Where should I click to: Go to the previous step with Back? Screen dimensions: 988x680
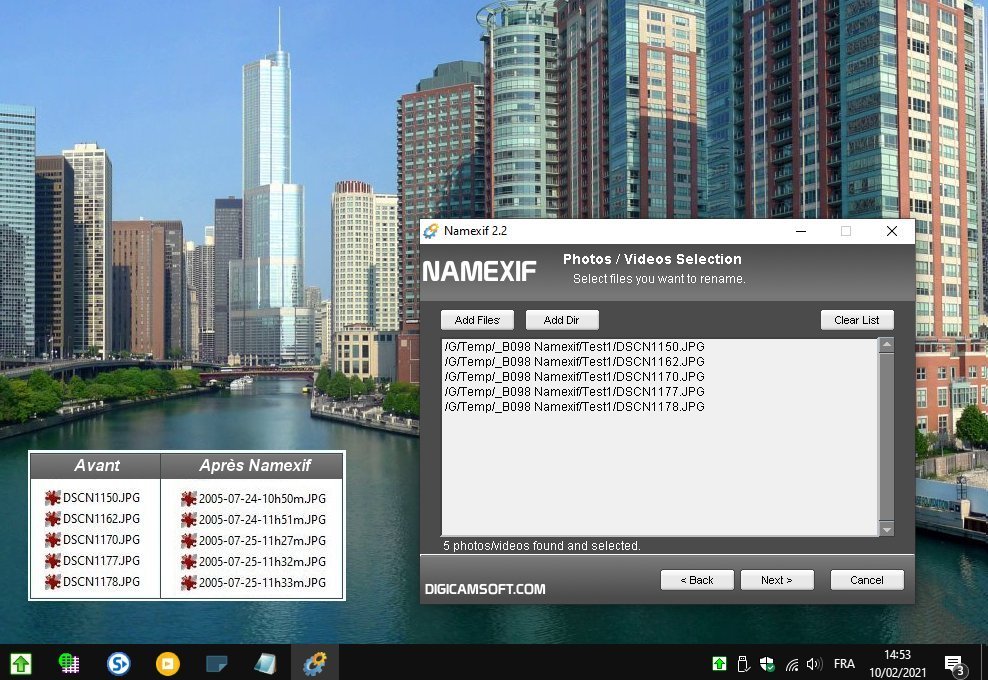(697, 580)
